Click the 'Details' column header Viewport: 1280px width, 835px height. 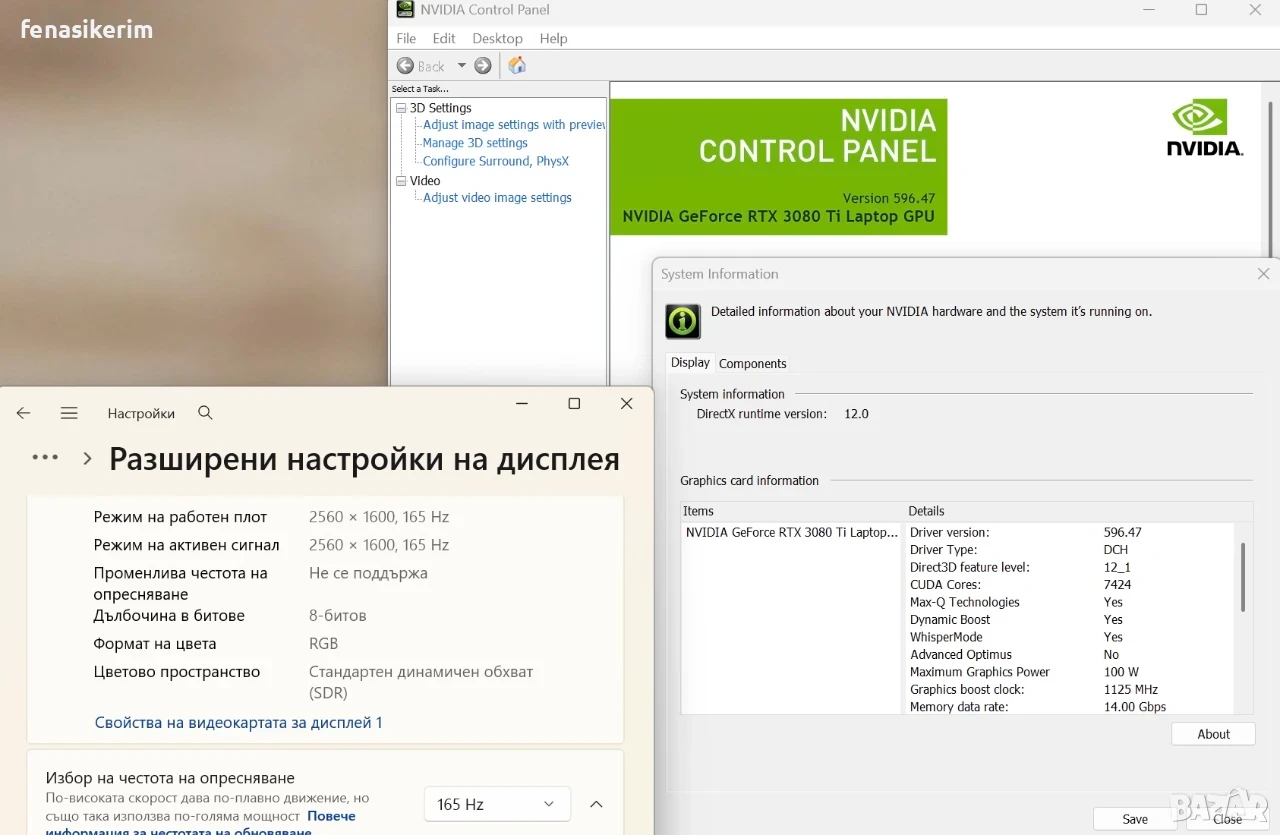(1078, 511)
